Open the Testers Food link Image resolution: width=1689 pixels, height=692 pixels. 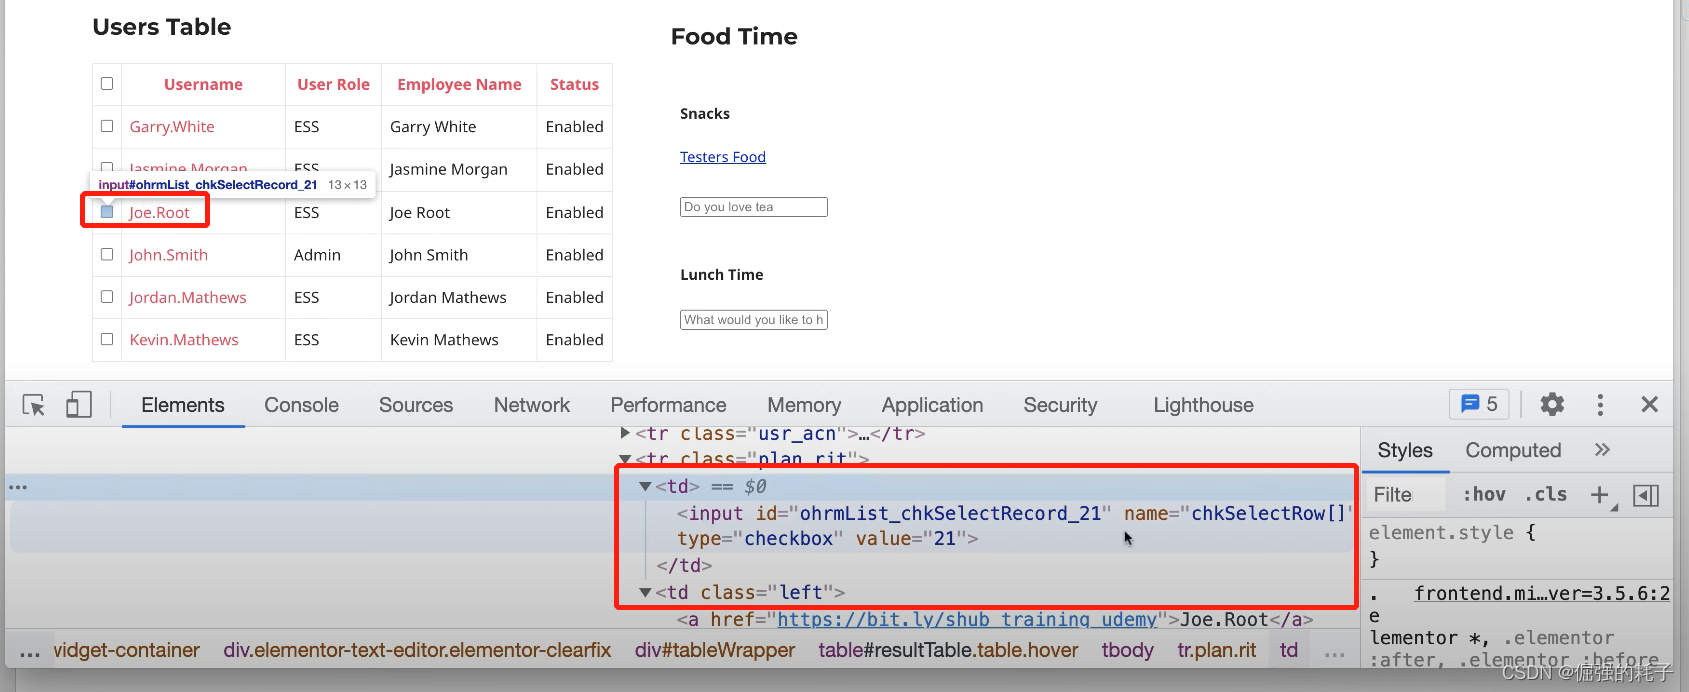click(x=723, y=157)
